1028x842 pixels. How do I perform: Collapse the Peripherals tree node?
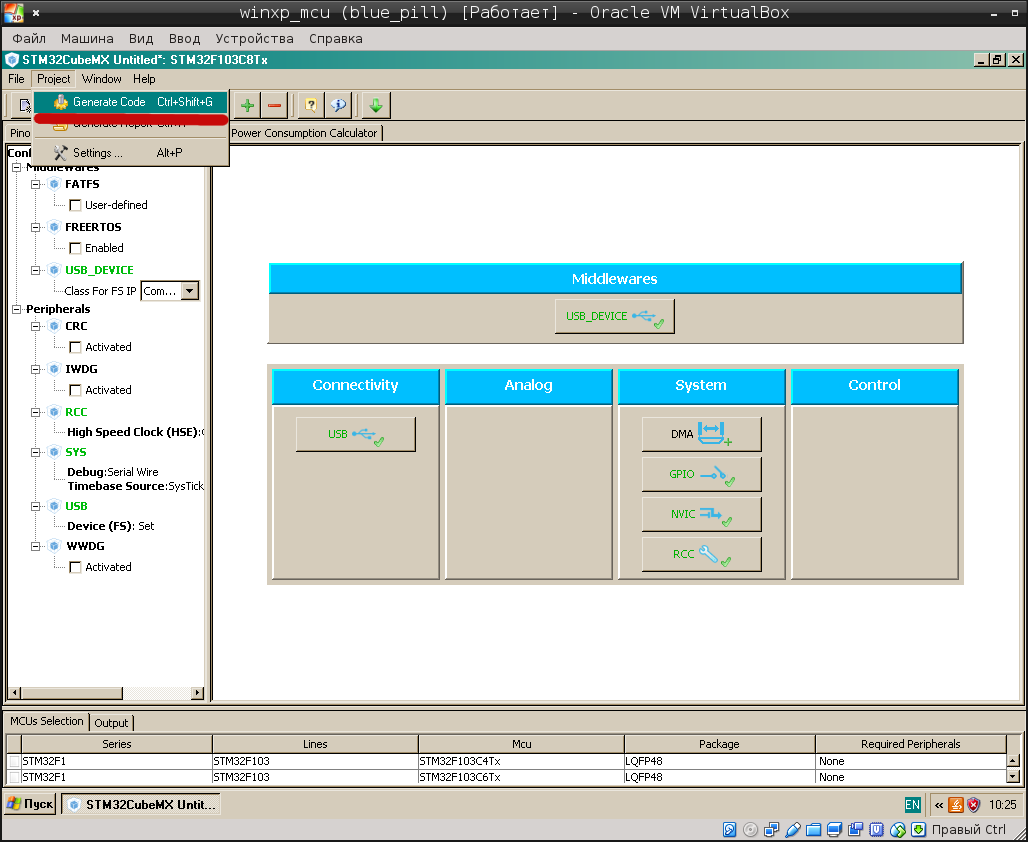coord(16,309)
